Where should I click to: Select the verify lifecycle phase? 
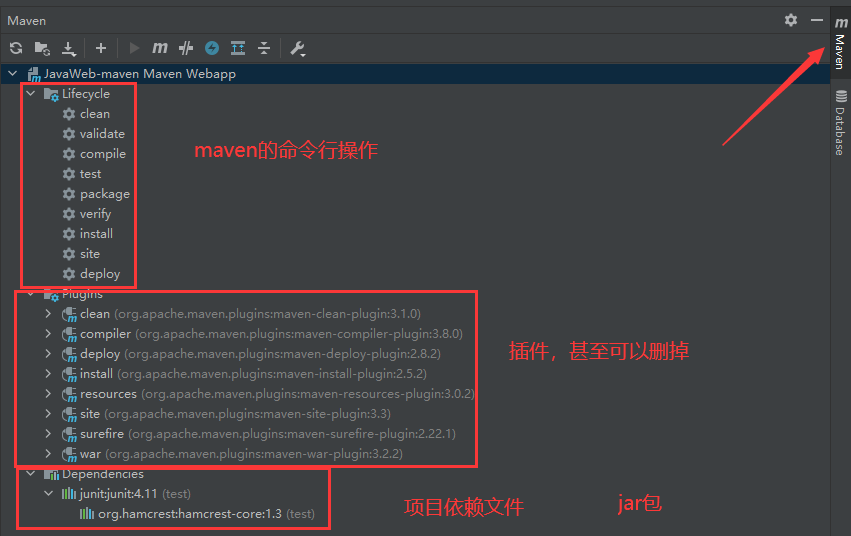coord(96,214)
